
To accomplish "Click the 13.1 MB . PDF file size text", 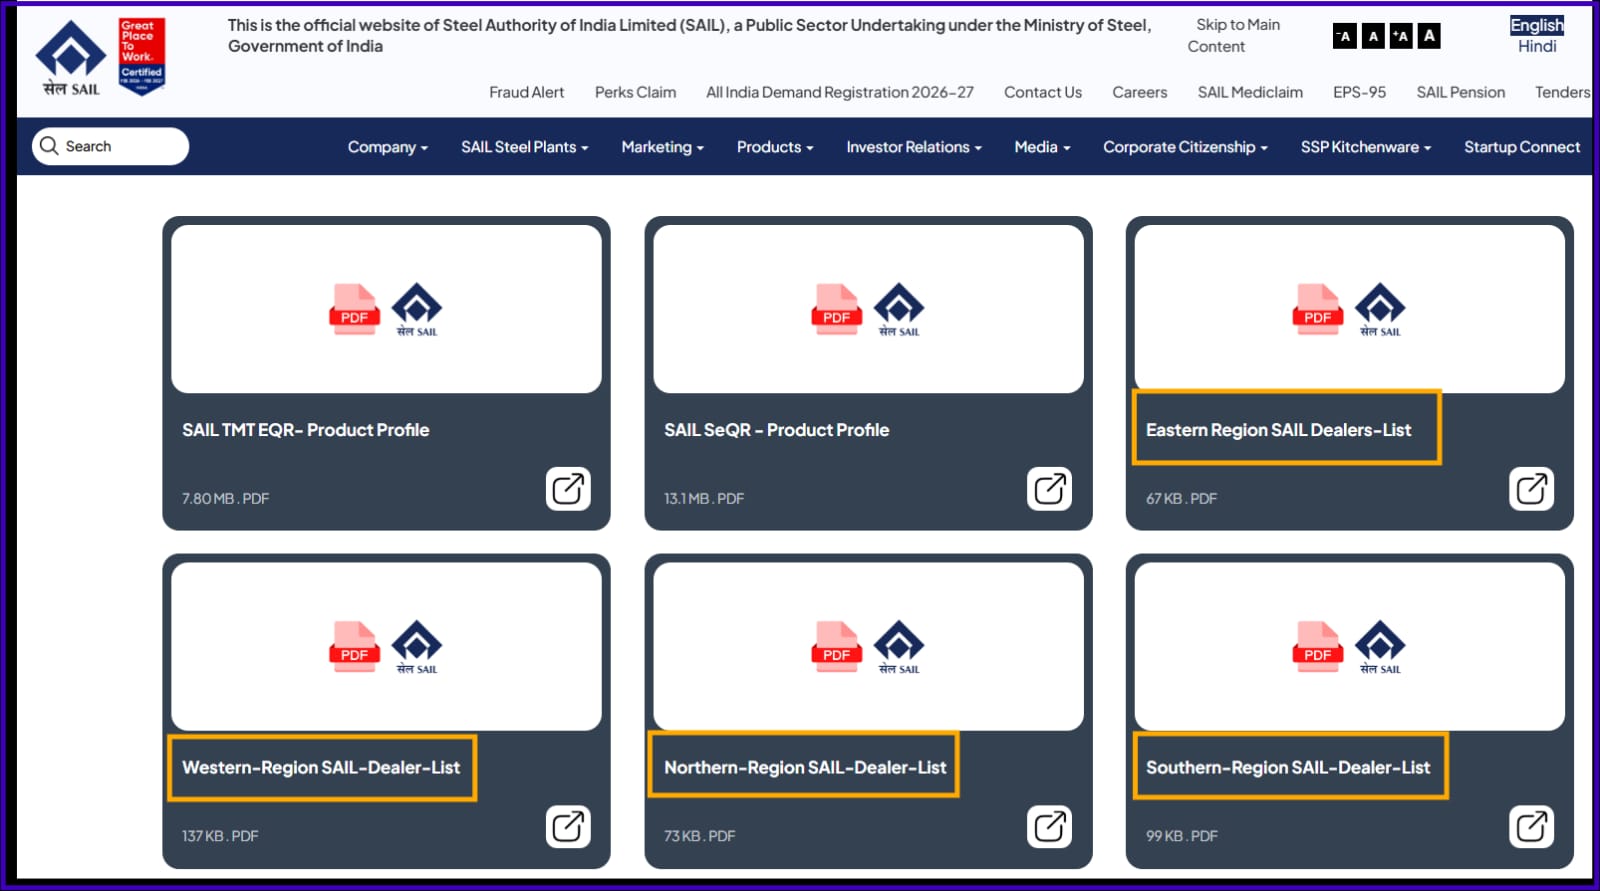I will (704, 498).
